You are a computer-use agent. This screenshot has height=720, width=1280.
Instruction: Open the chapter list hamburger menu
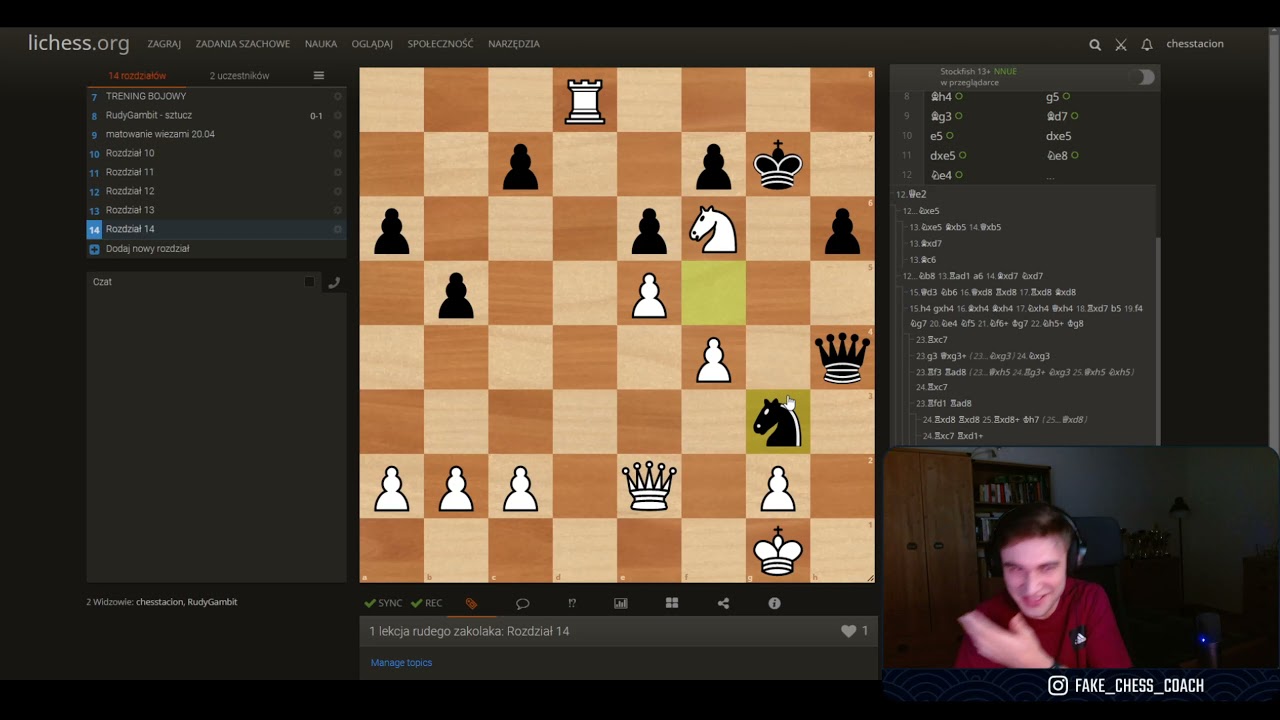319,76
